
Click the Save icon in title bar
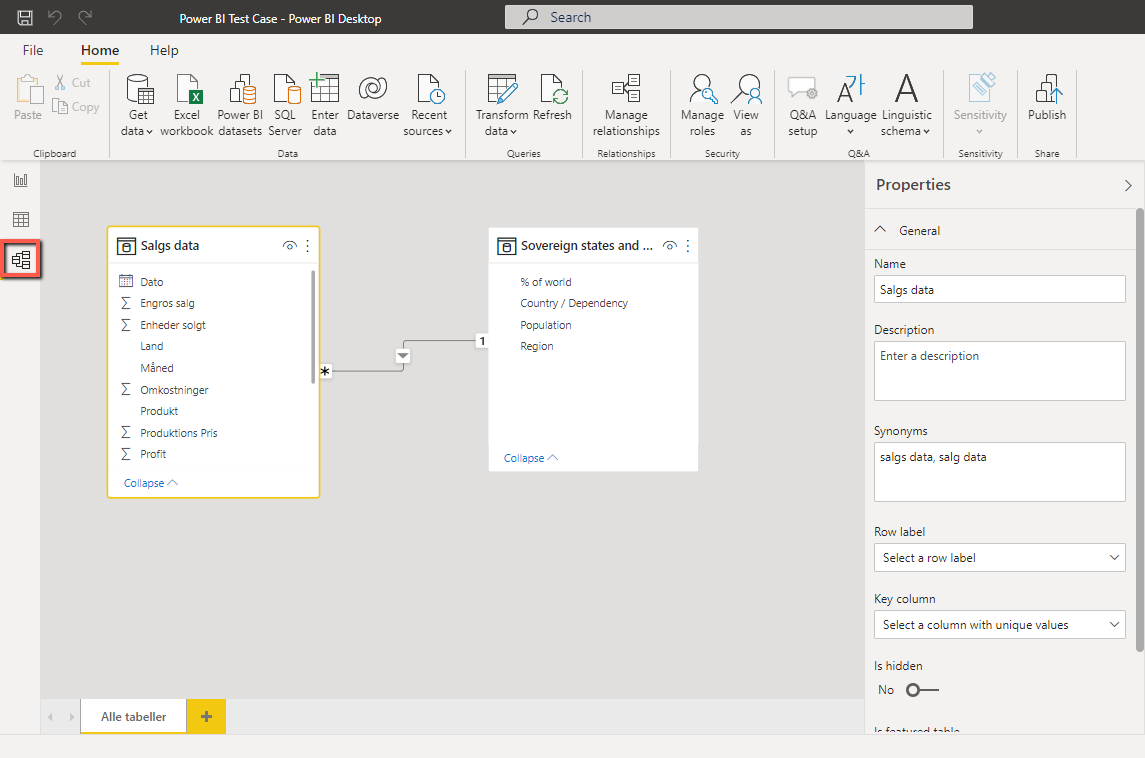coord(25,18)
